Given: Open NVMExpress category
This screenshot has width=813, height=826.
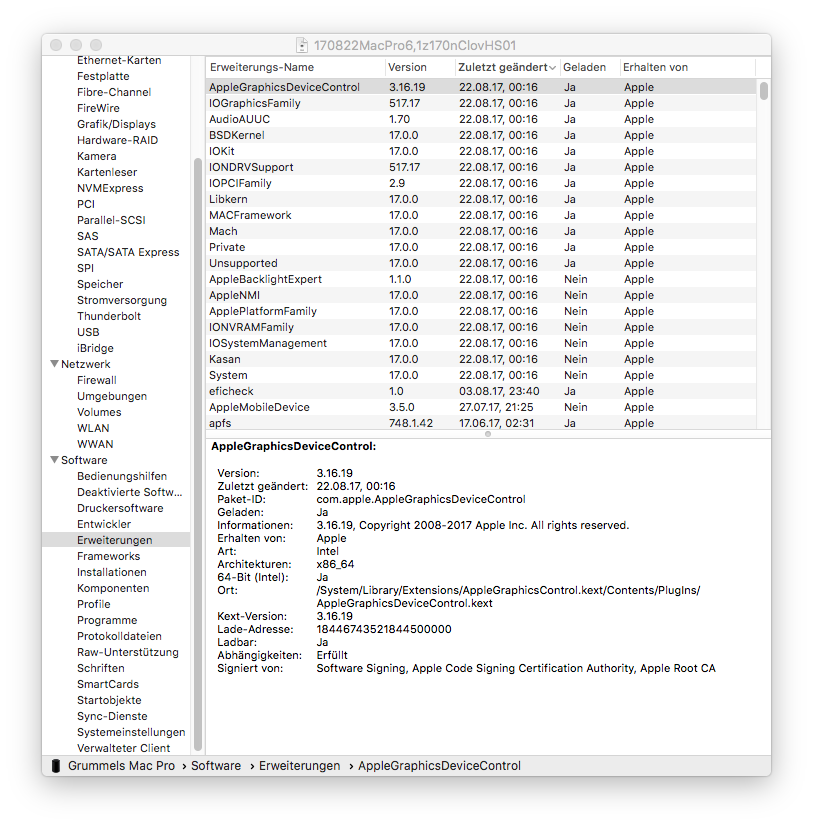Looking at the screenshot, I should (x=110, y=188).
